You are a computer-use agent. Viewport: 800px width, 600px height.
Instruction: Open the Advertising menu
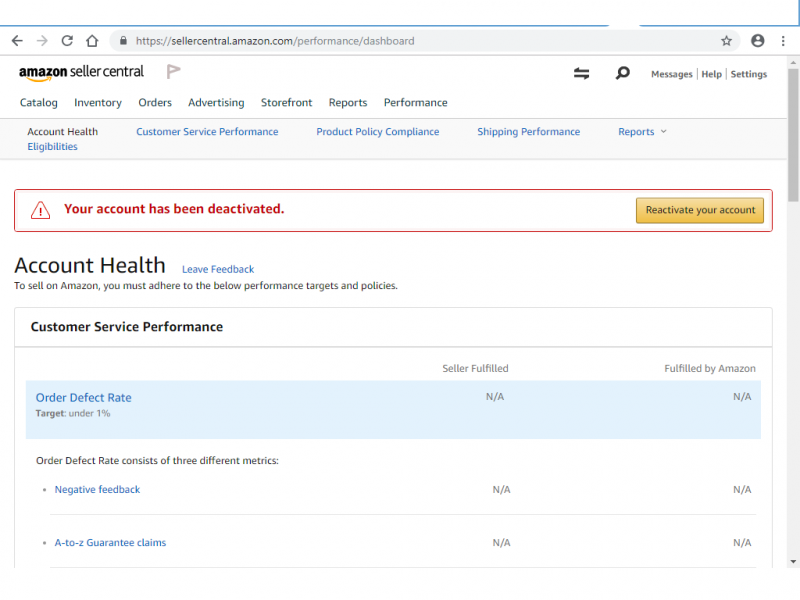coord(216,103)
